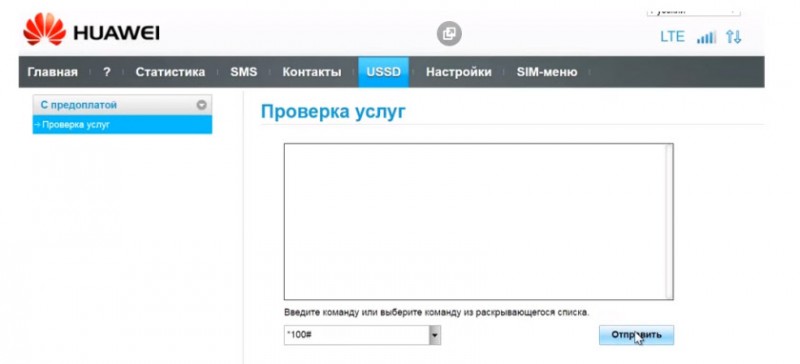This screenshot has height=364, width=800.
Task: Open the question mark help tab
Action: tap(107, 72)
